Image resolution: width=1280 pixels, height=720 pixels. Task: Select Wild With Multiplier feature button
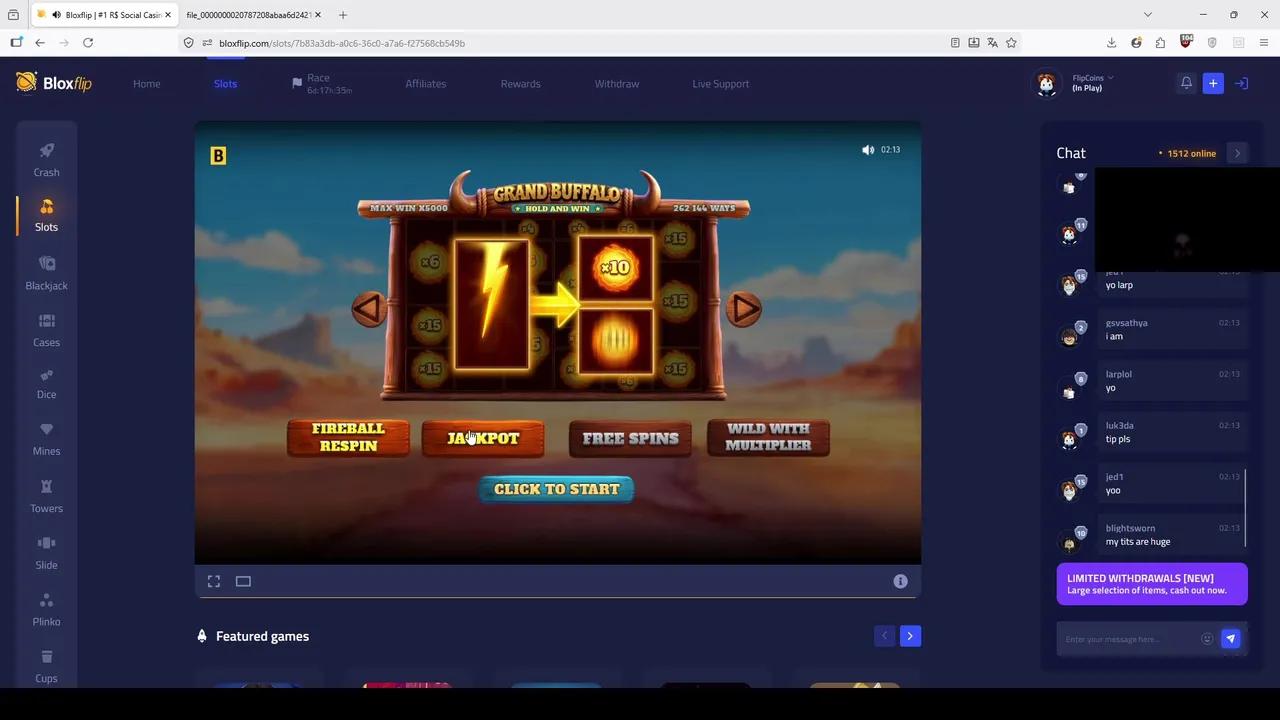(768, 438)
